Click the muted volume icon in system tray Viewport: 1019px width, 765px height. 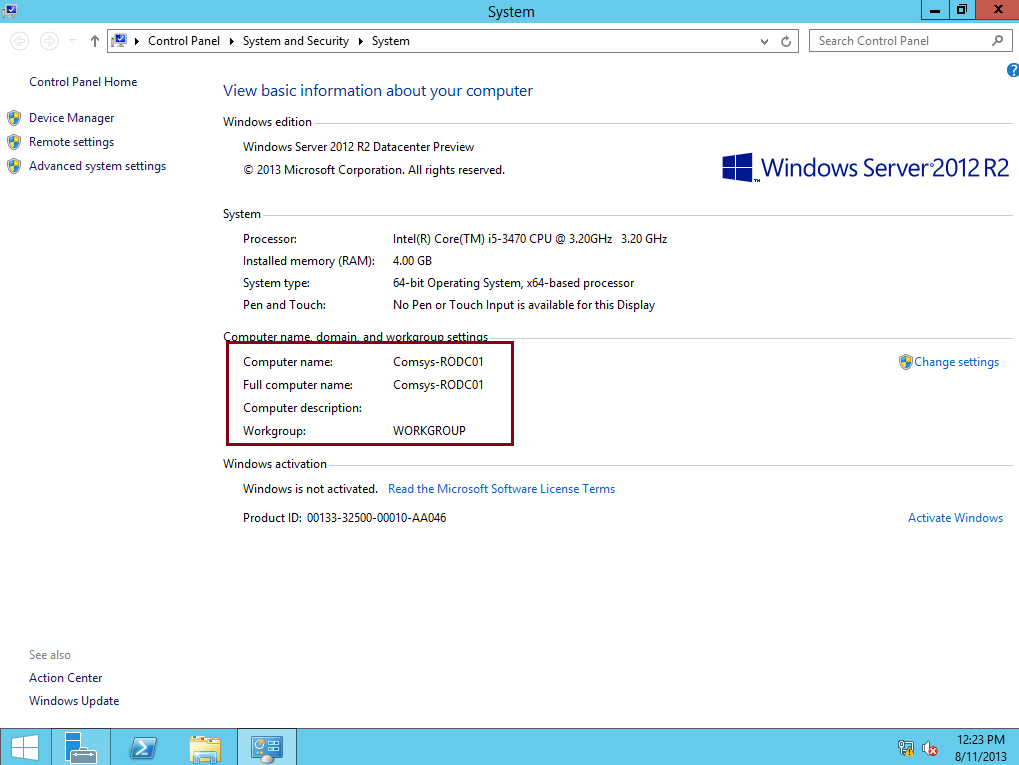click(x=929, y=748)
